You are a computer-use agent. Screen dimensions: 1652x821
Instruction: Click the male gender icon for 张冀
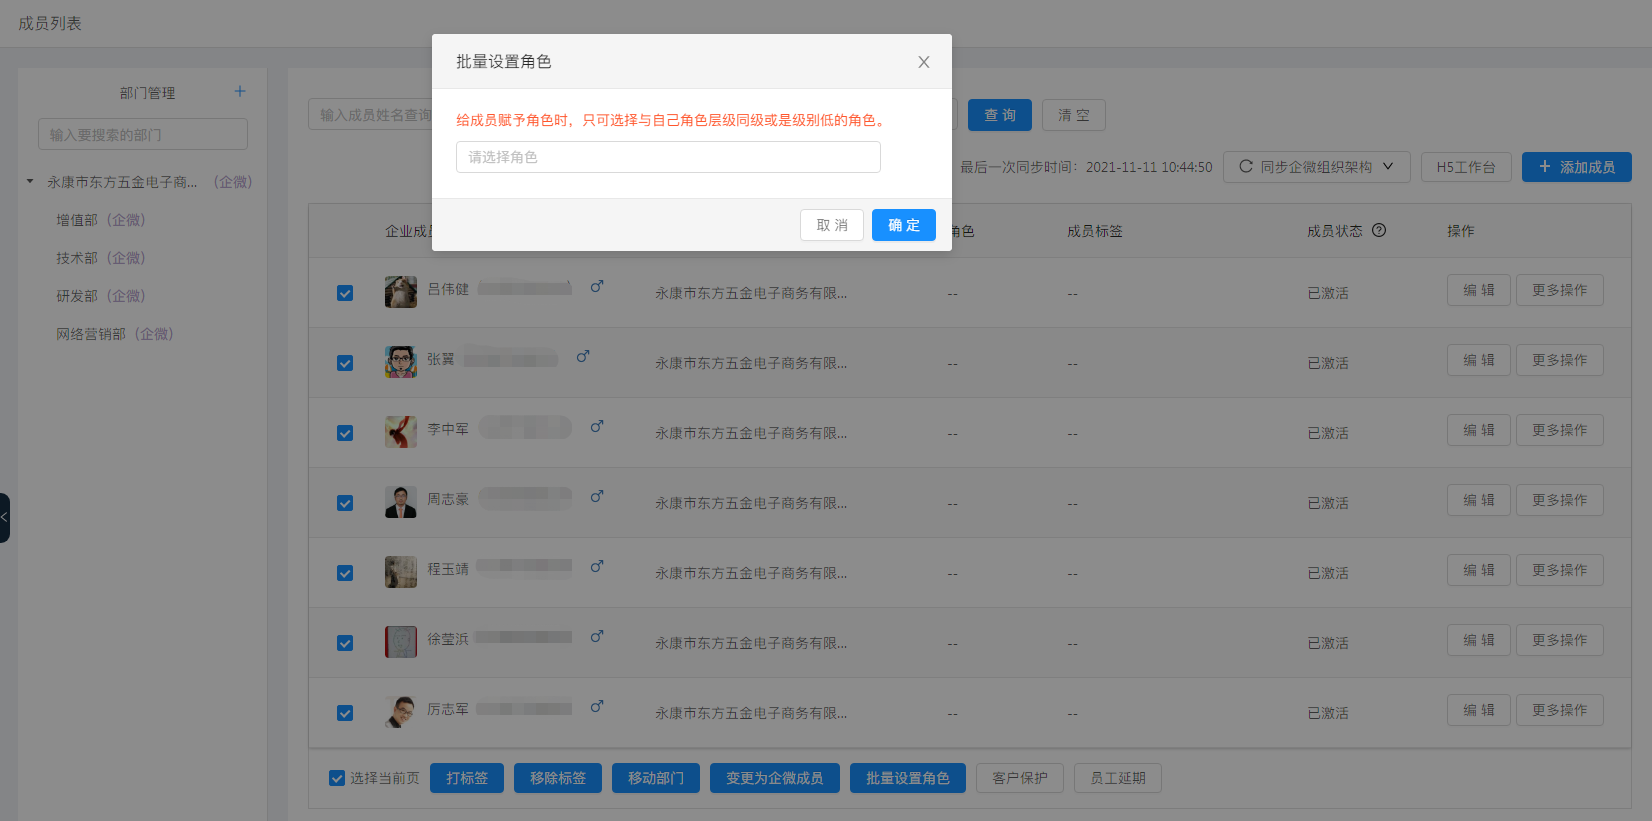pos(583,356)
